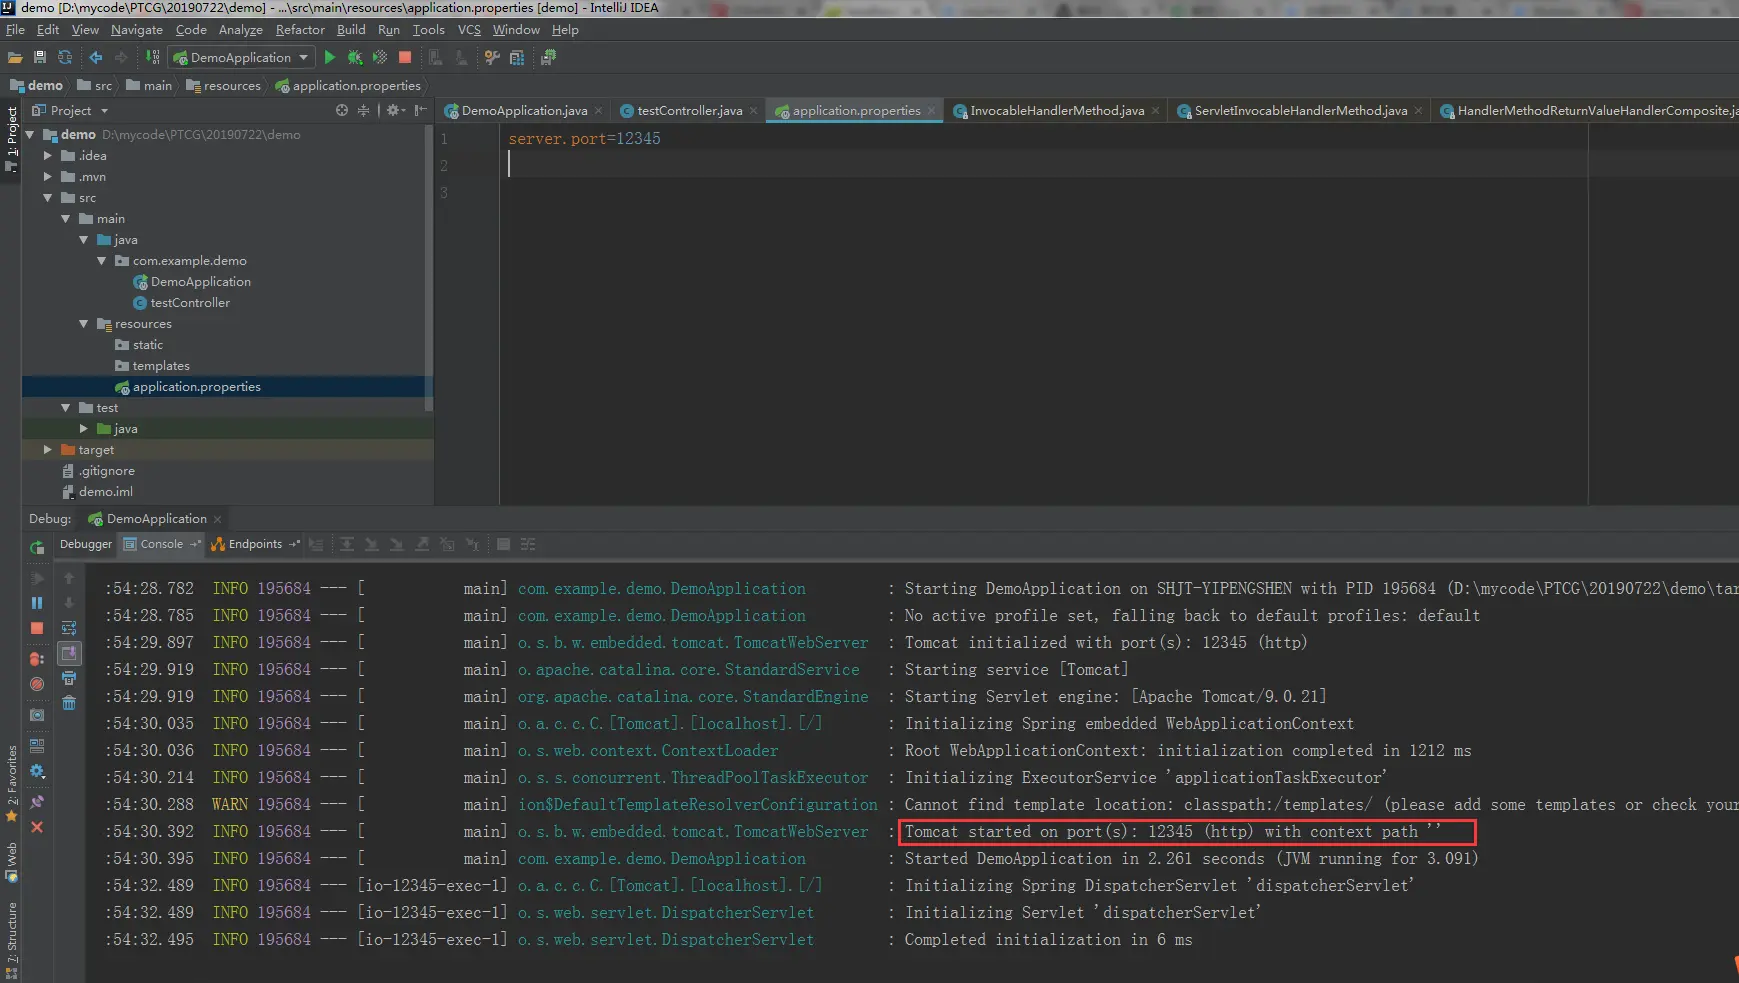Image resolution: width=1739 pixels, height=983 pixels.
Task: Navigate back with the blue arrow
Action: click(96, 58)
